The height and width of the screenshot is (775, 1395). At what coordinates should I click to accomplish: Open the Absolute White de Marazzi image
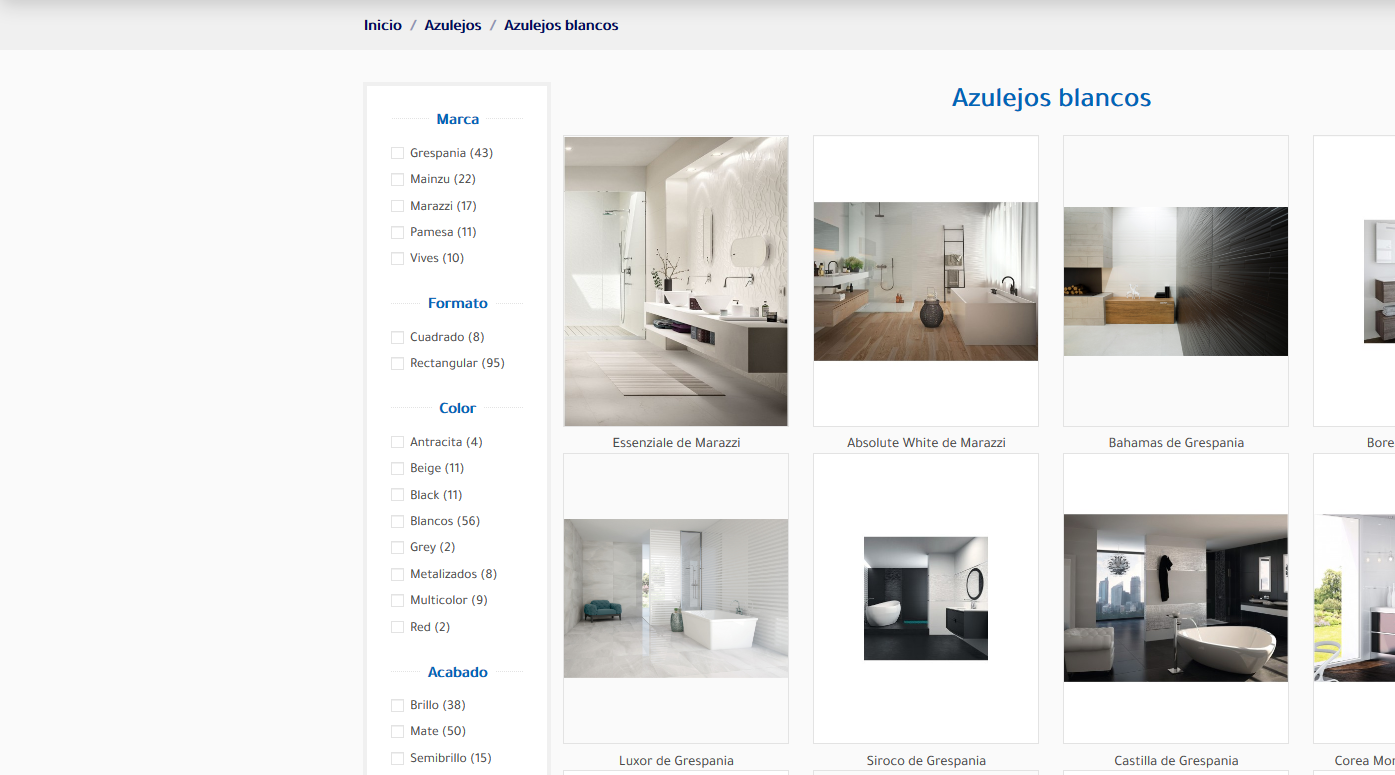[926, 281]
